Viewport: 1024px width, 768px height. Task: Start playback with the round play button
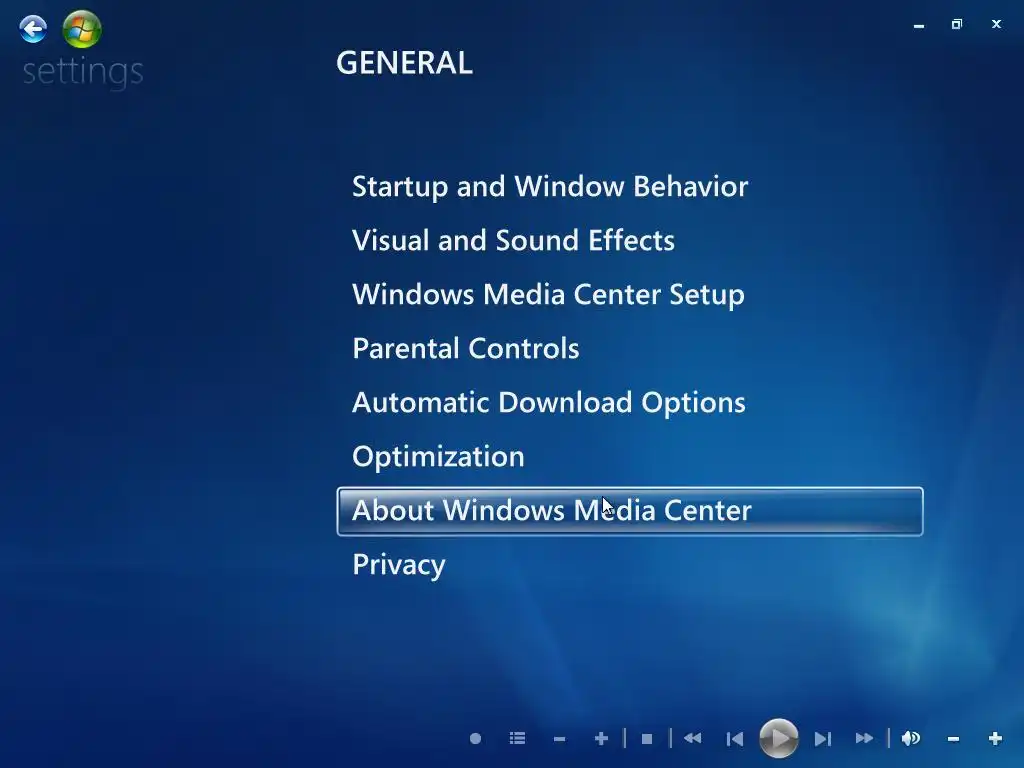[x=778, y=739]
